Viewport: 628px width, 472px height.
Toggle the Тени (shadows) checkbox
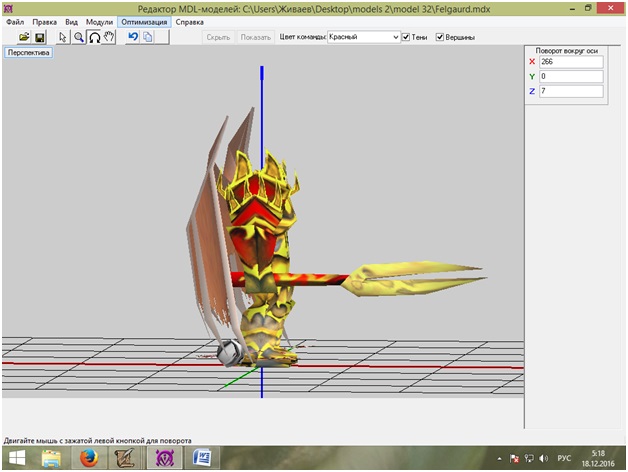(x=407, y=37)
